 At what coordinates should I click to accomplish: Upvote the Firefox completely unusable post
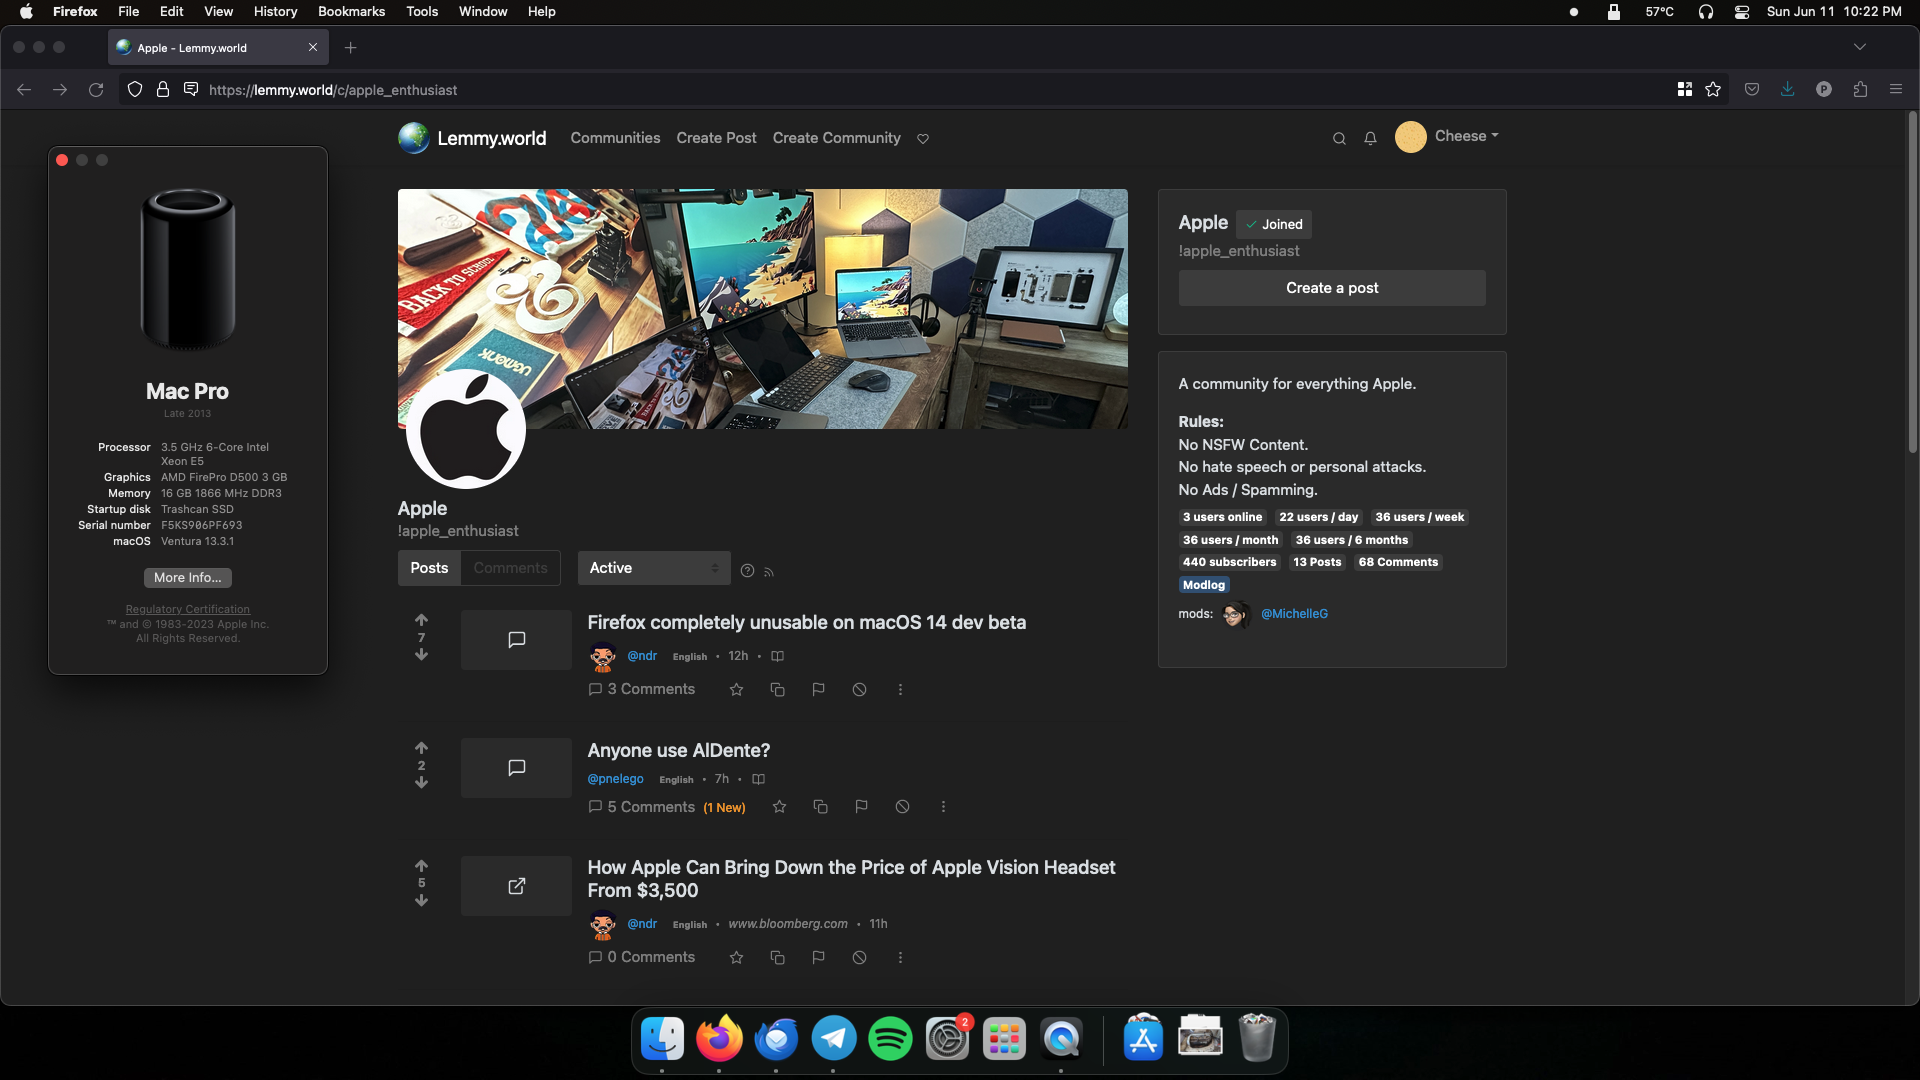[x=421, y=620]
